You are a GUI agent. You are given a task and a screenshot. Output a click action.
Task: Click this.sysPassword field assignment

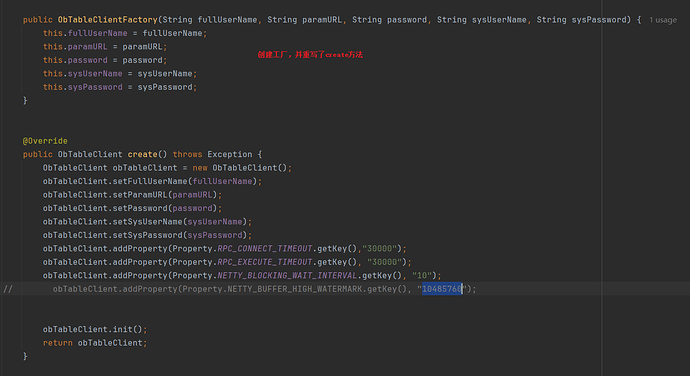point(120,87)
